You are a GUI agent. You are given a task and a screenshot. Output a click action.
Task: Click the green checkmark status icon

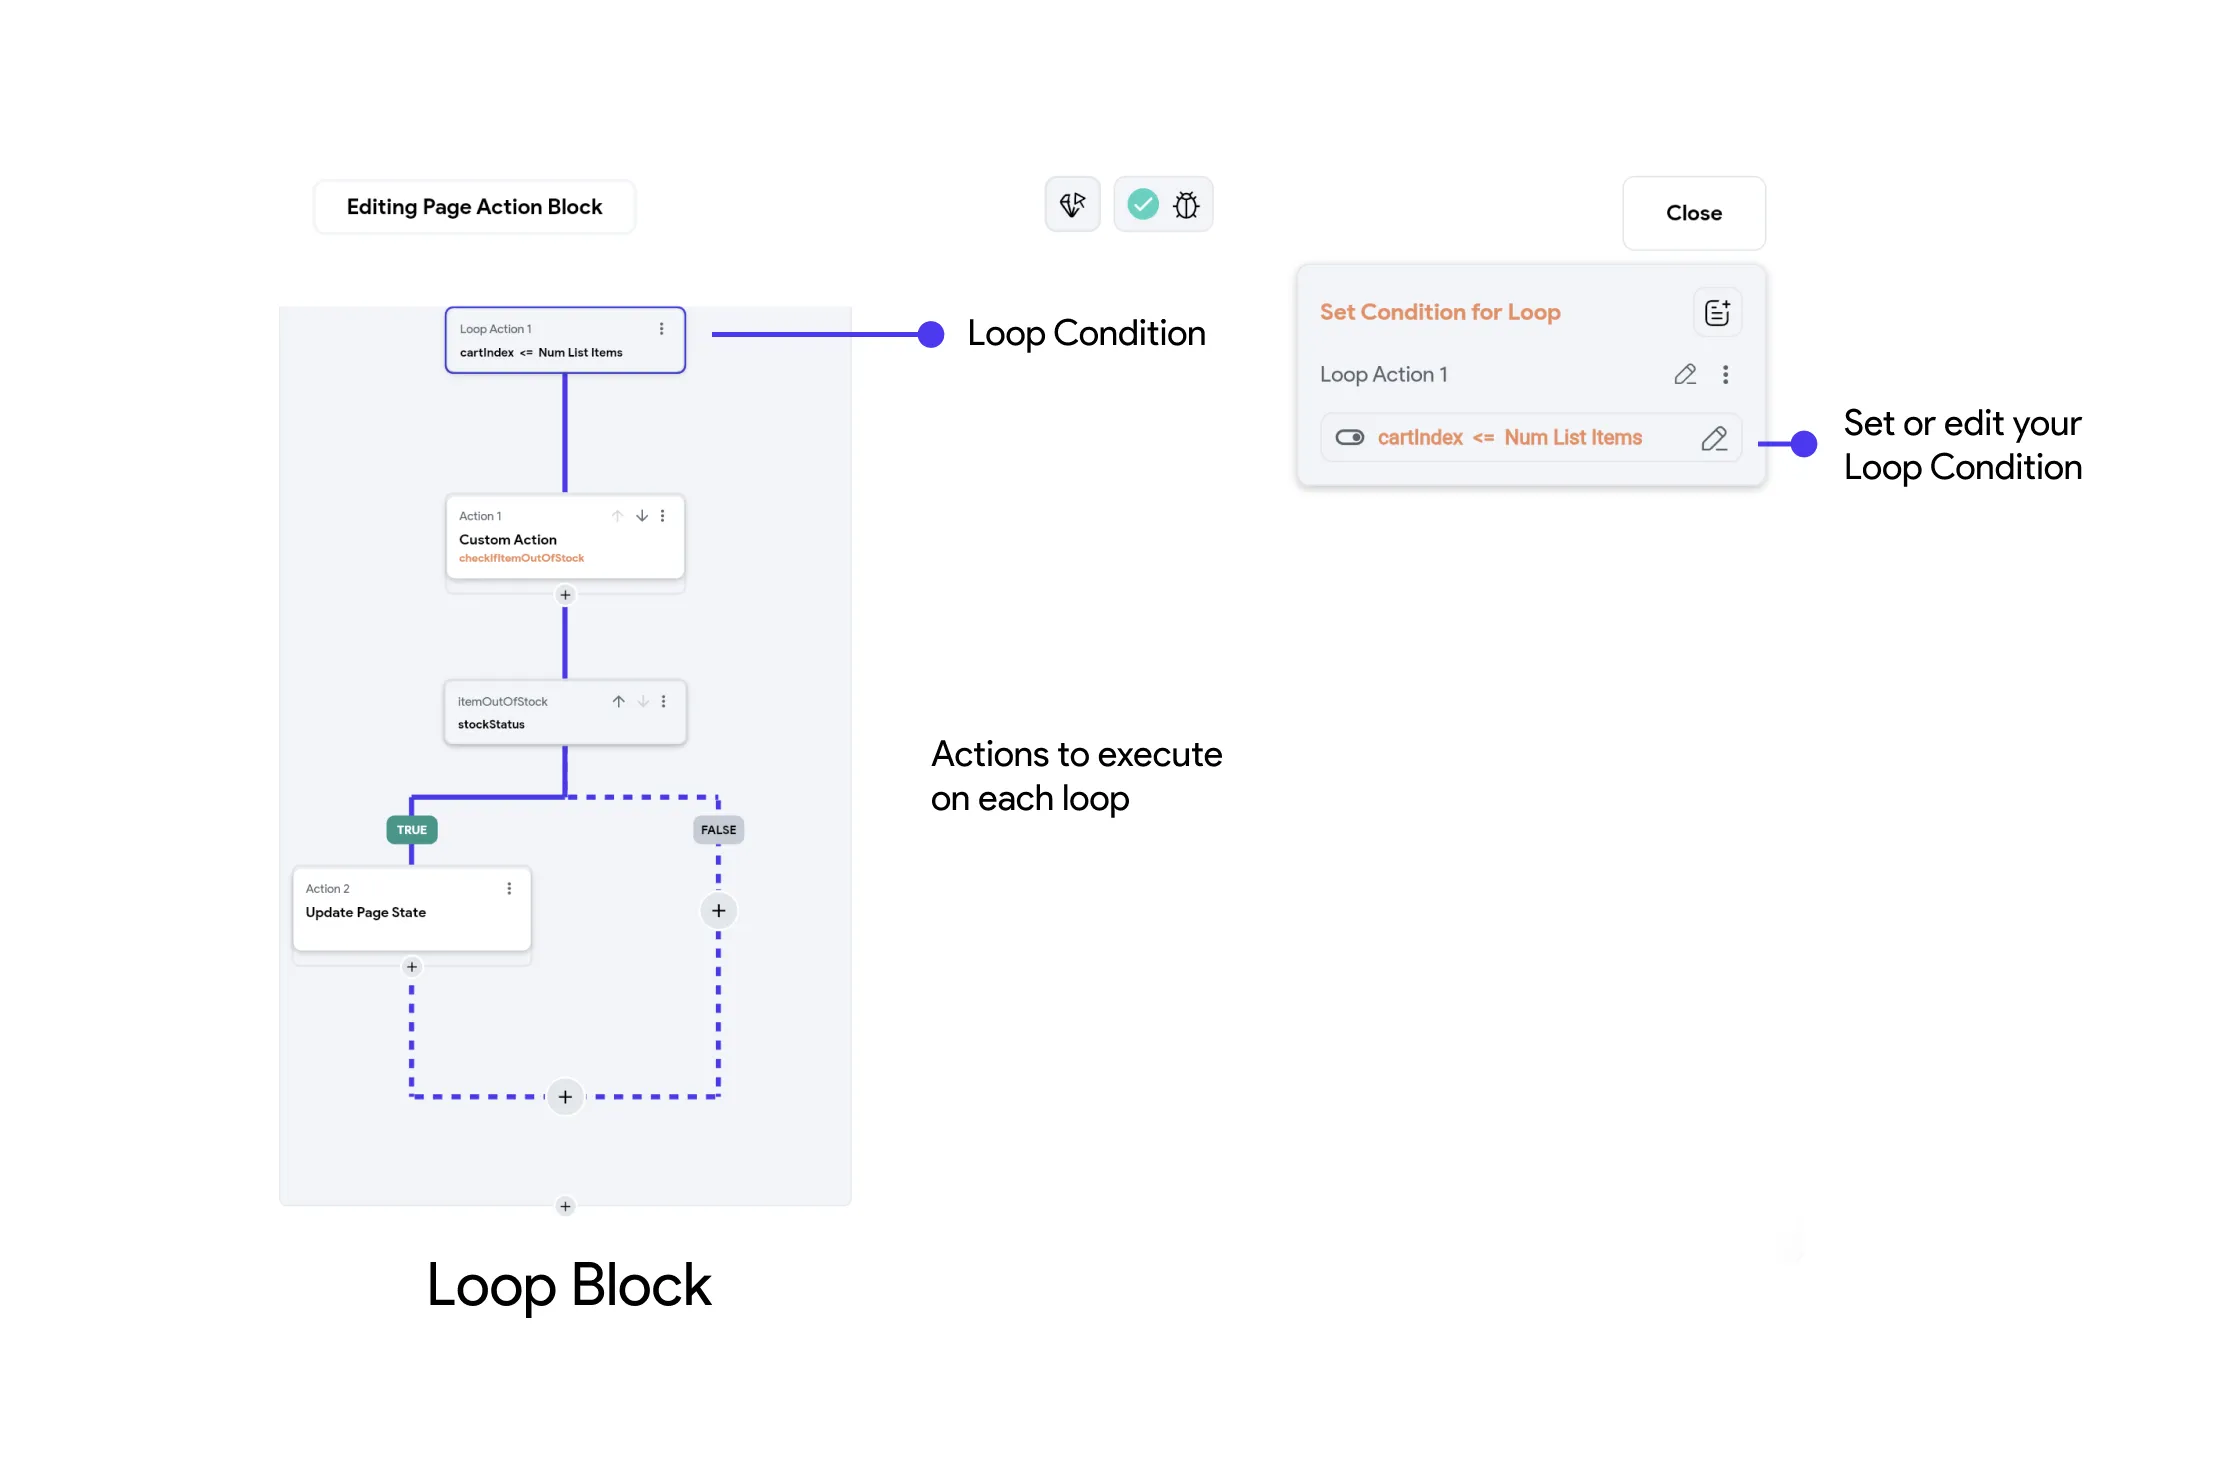pyautogui.click(x=1142, y=205)
